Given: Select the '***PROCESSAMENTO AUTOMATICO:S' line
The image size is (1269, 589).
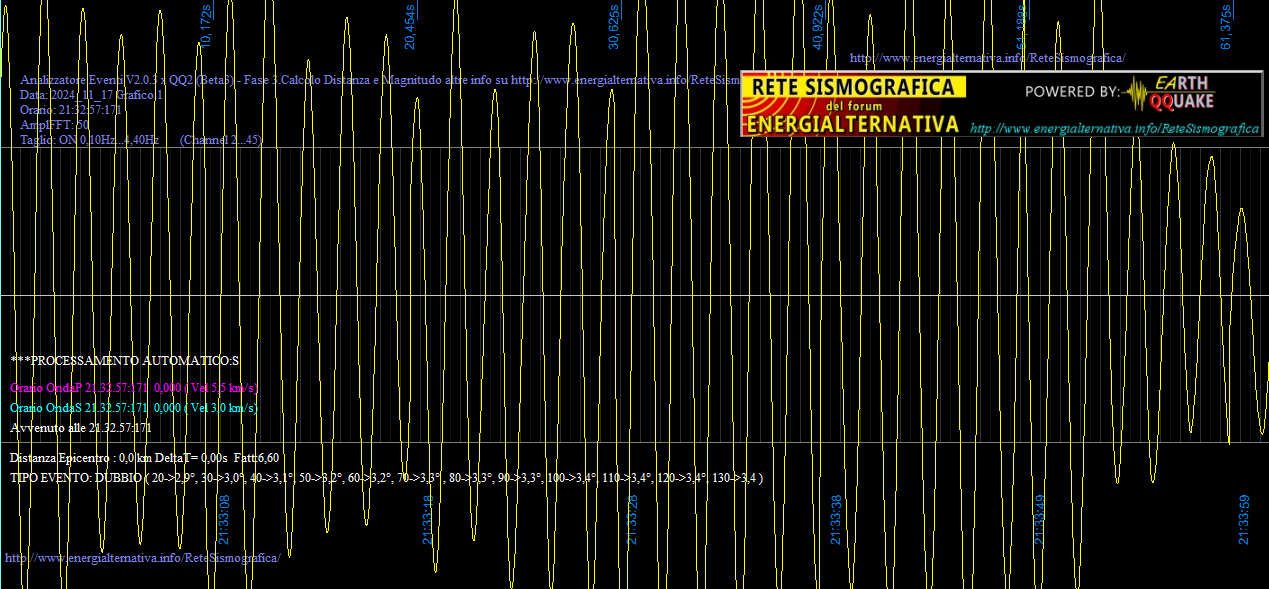Looking at the screenshot, I should click(125, 359).
